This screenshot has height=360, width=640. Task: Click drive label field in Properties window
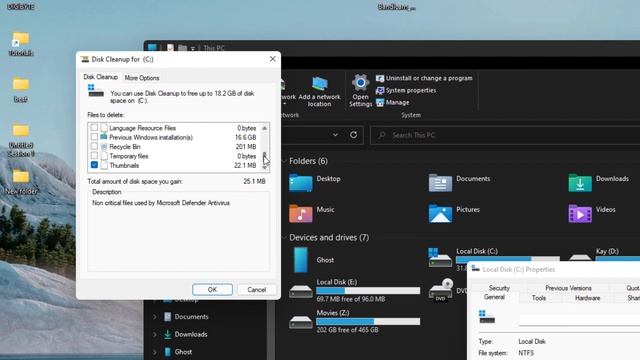[580, 320]
